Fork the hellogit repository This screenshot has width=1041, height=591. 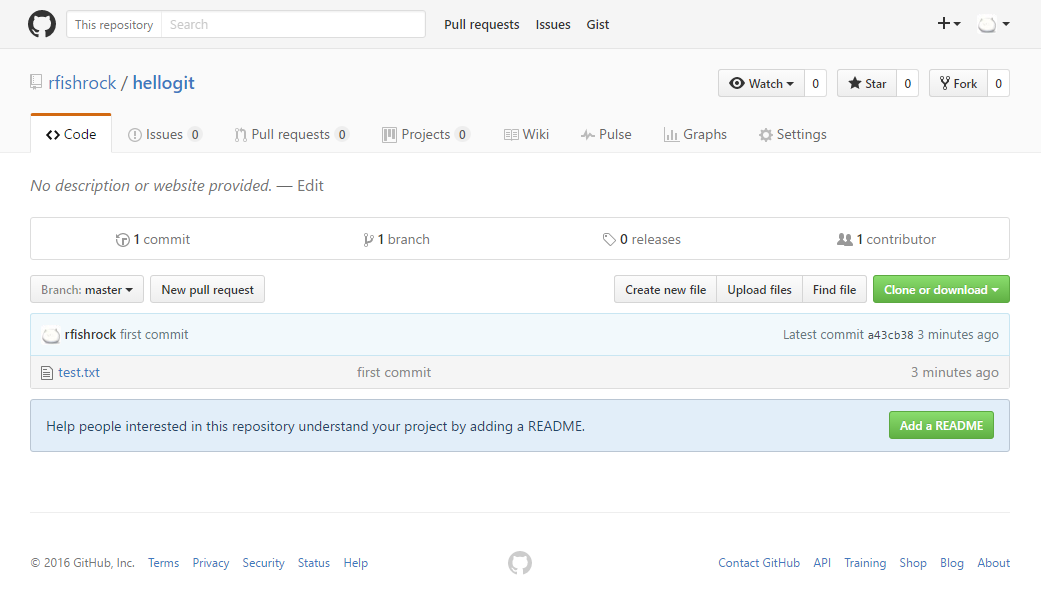click(x=958, y=84)
